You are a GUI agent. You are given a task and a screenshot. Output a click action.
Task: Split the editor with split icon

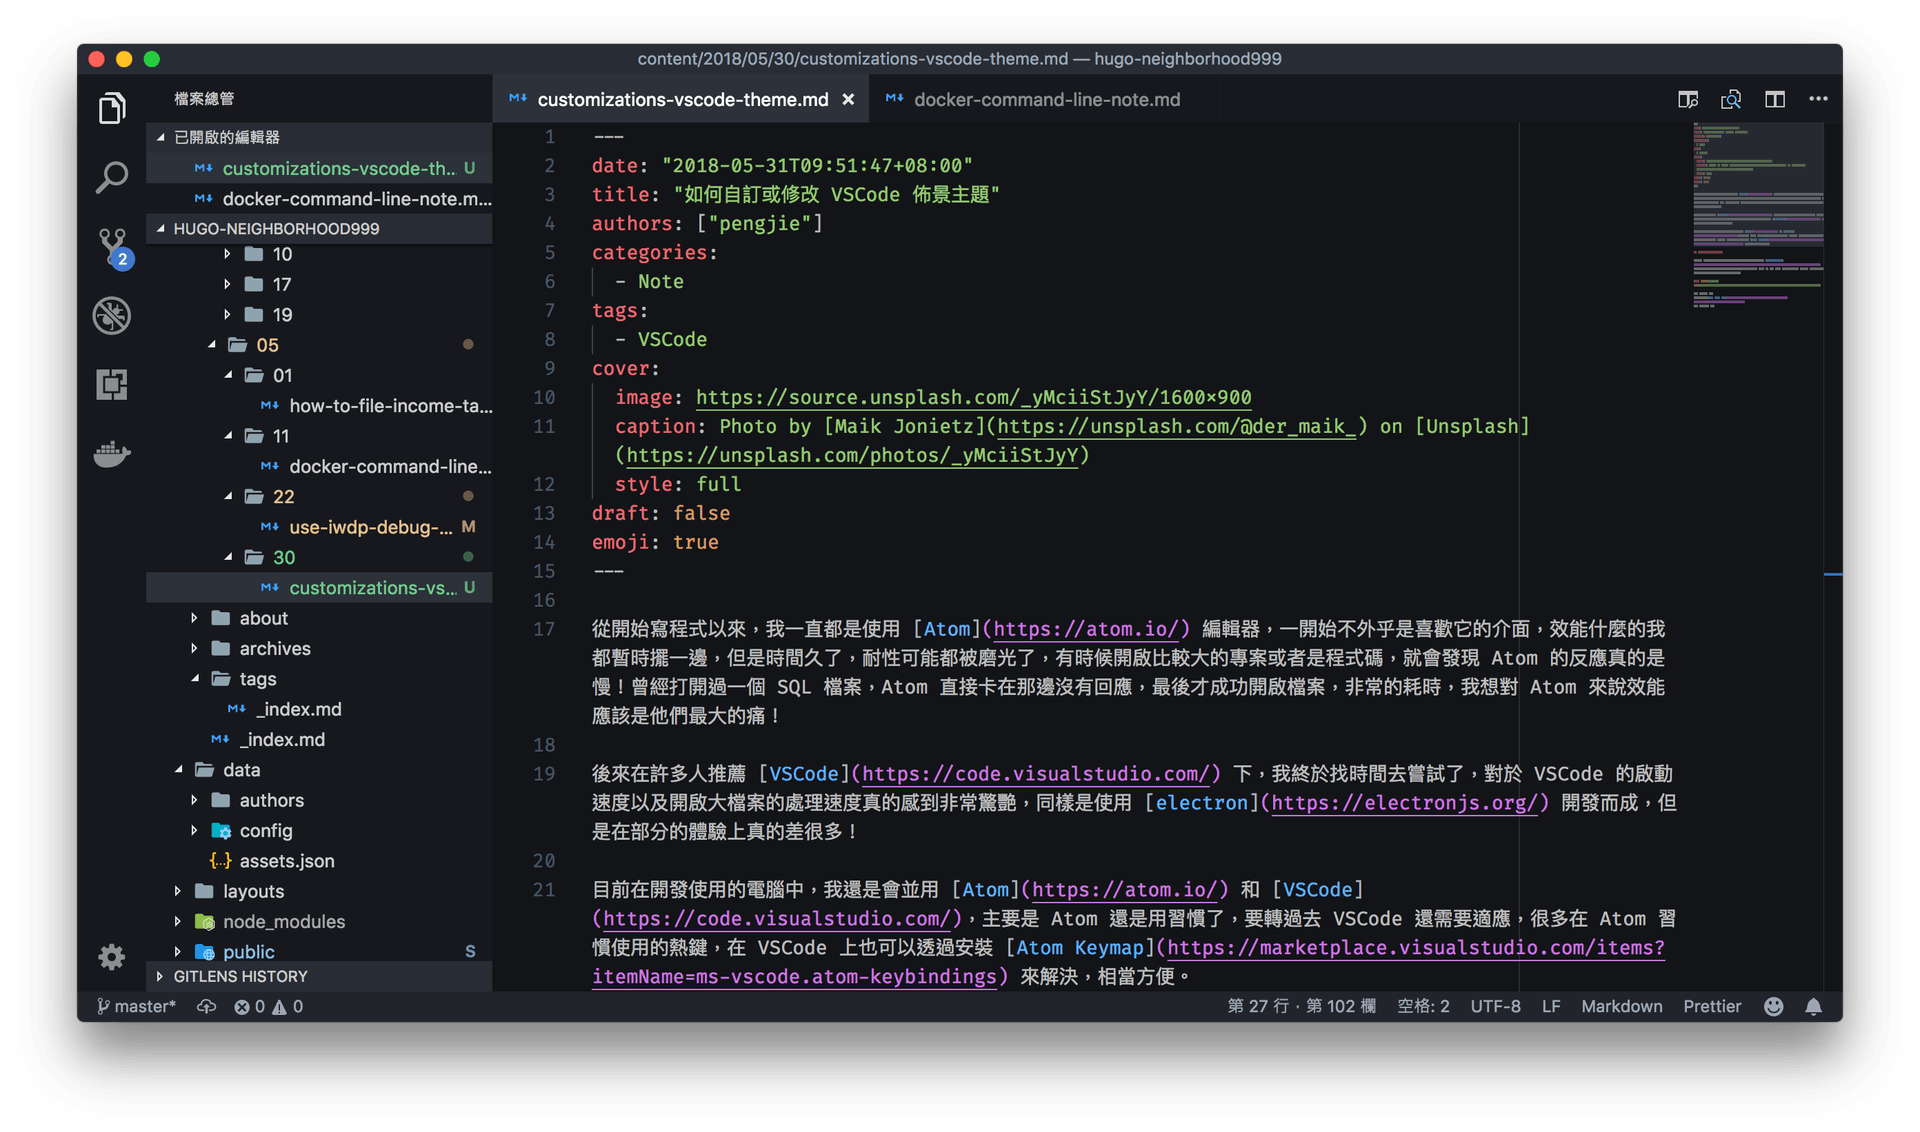pyautogui.click(x=1775, y=99)
